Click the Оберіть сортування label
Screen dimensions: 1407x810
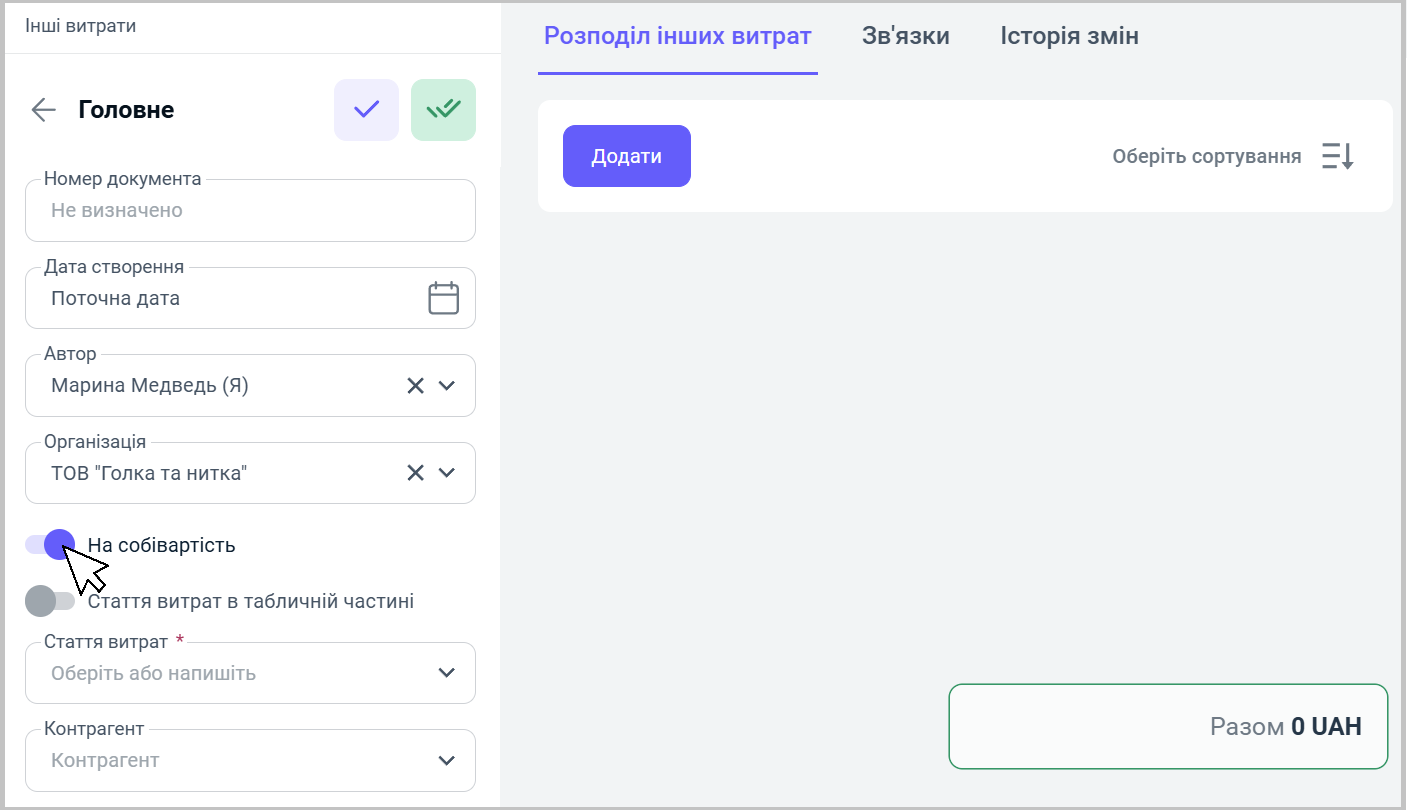[x=1206, y=157]
